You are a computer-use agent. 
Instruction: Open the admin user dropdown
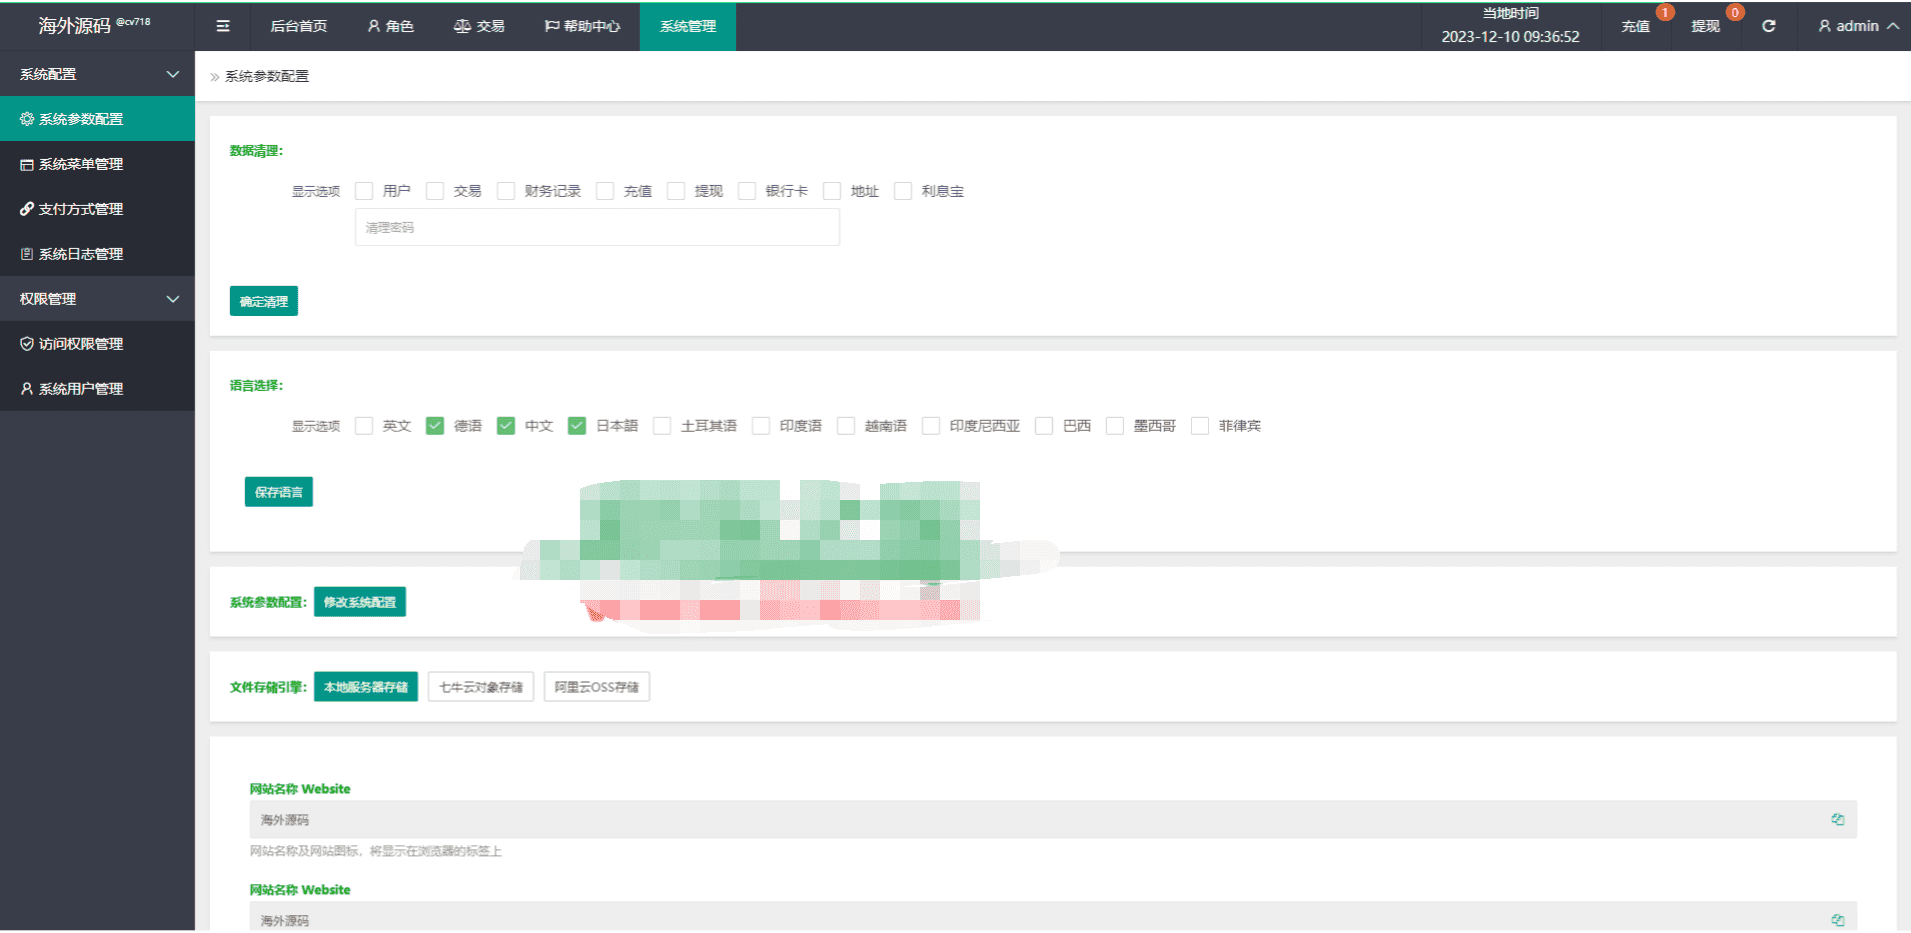click(1858, 26)
